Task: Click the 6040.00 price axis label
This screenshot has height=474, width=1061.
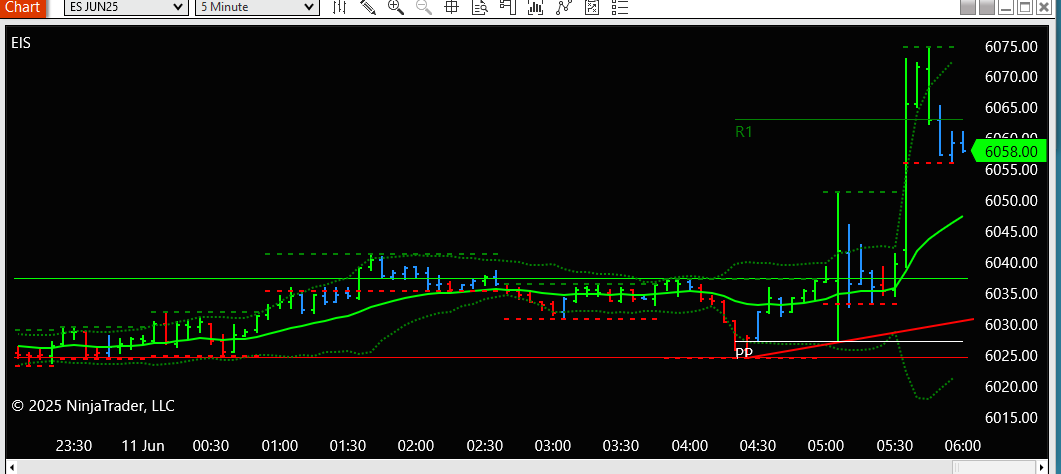Action: (1011, 262)
